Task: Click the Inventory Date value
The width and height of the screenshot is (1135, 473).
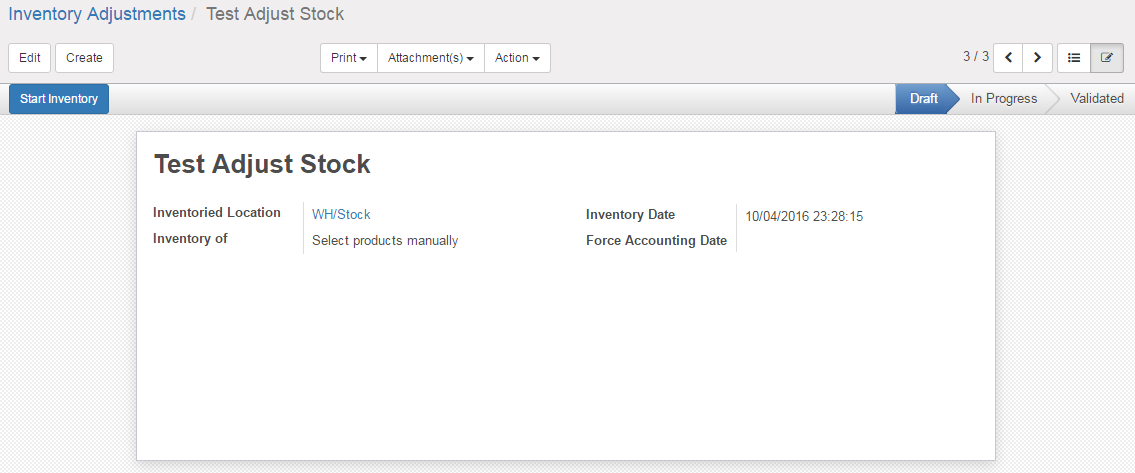Action: click(803, 216)
